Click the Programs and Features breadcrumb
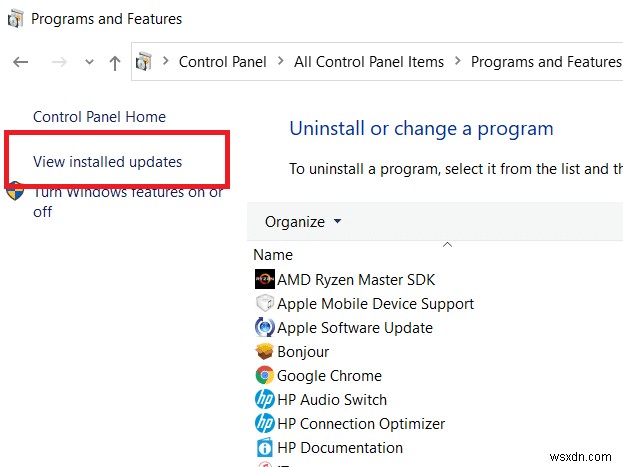 [545, 62]
